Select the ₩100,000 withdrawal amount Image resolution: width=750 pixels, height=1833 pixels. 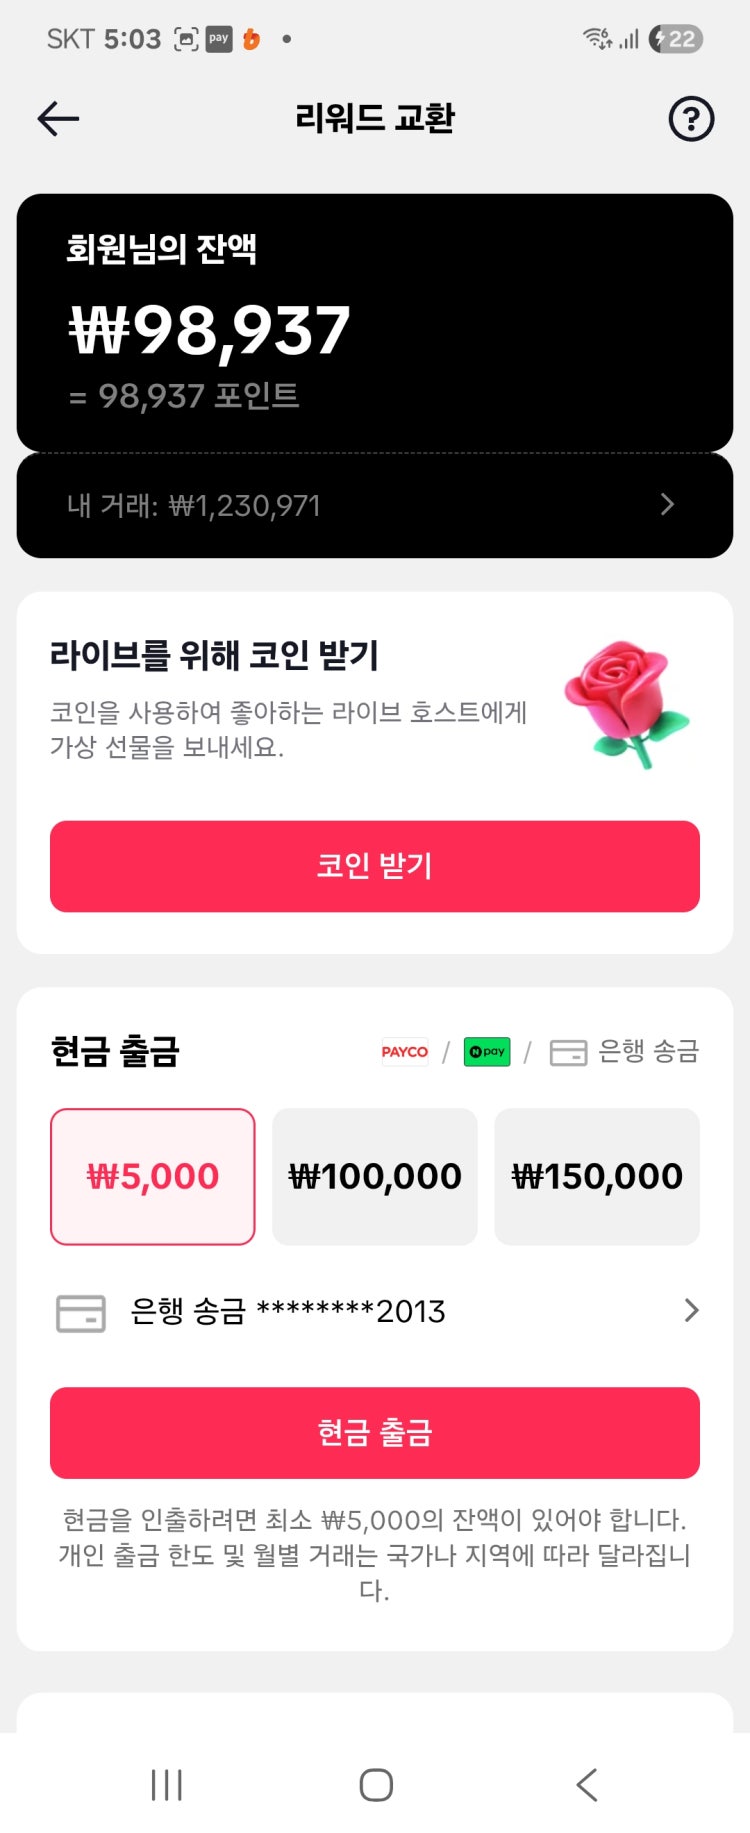pos(375,1176)
